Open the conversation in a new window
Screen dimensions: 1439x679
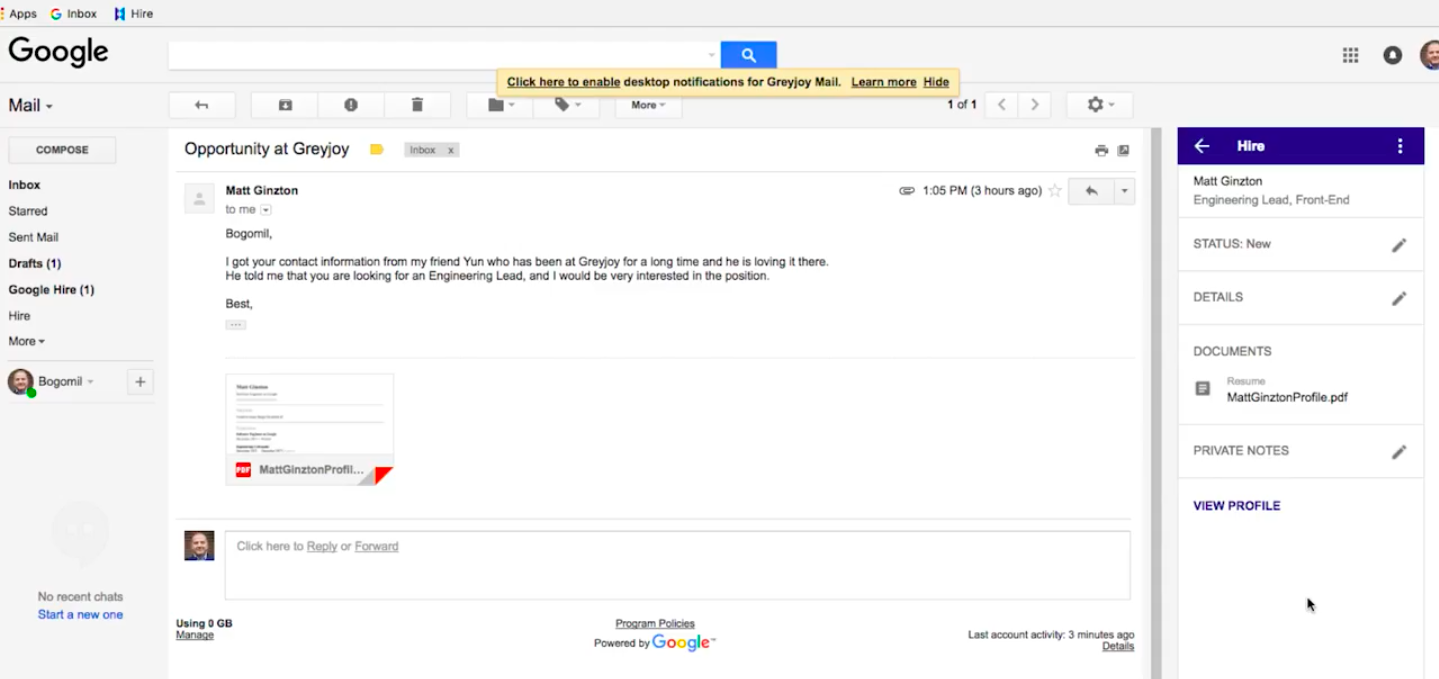[x=1123, y=151]
